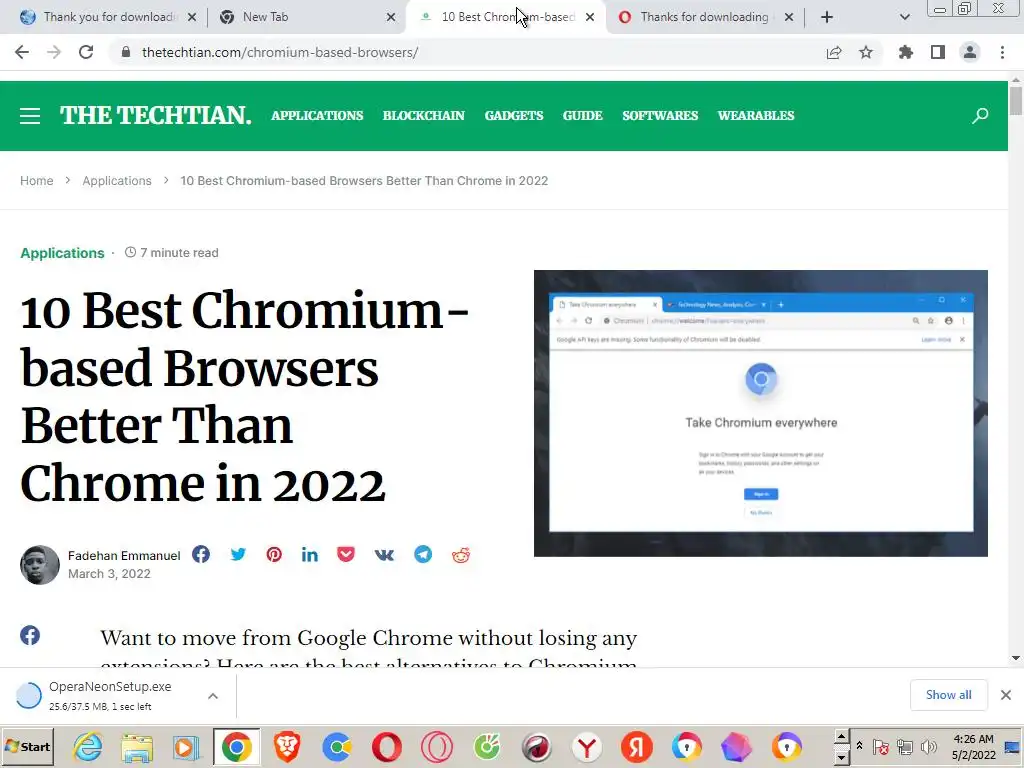
Task: Open author Fadehan Emmanuel's page
Action: click(x=124, y=555)
